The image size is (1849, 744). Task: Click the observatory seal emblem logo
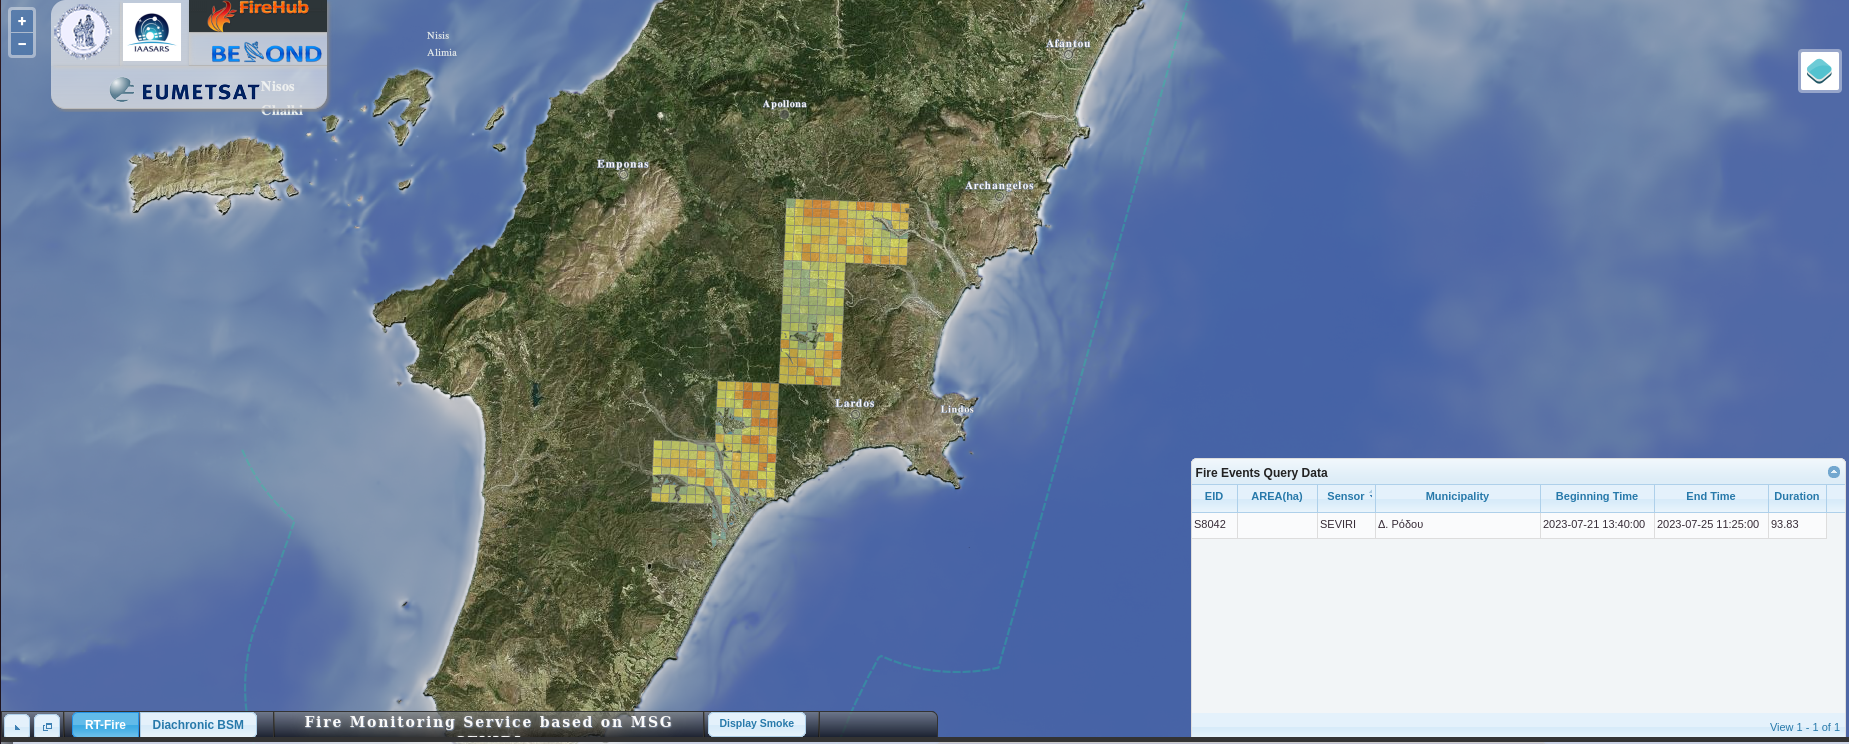(84, 31)
